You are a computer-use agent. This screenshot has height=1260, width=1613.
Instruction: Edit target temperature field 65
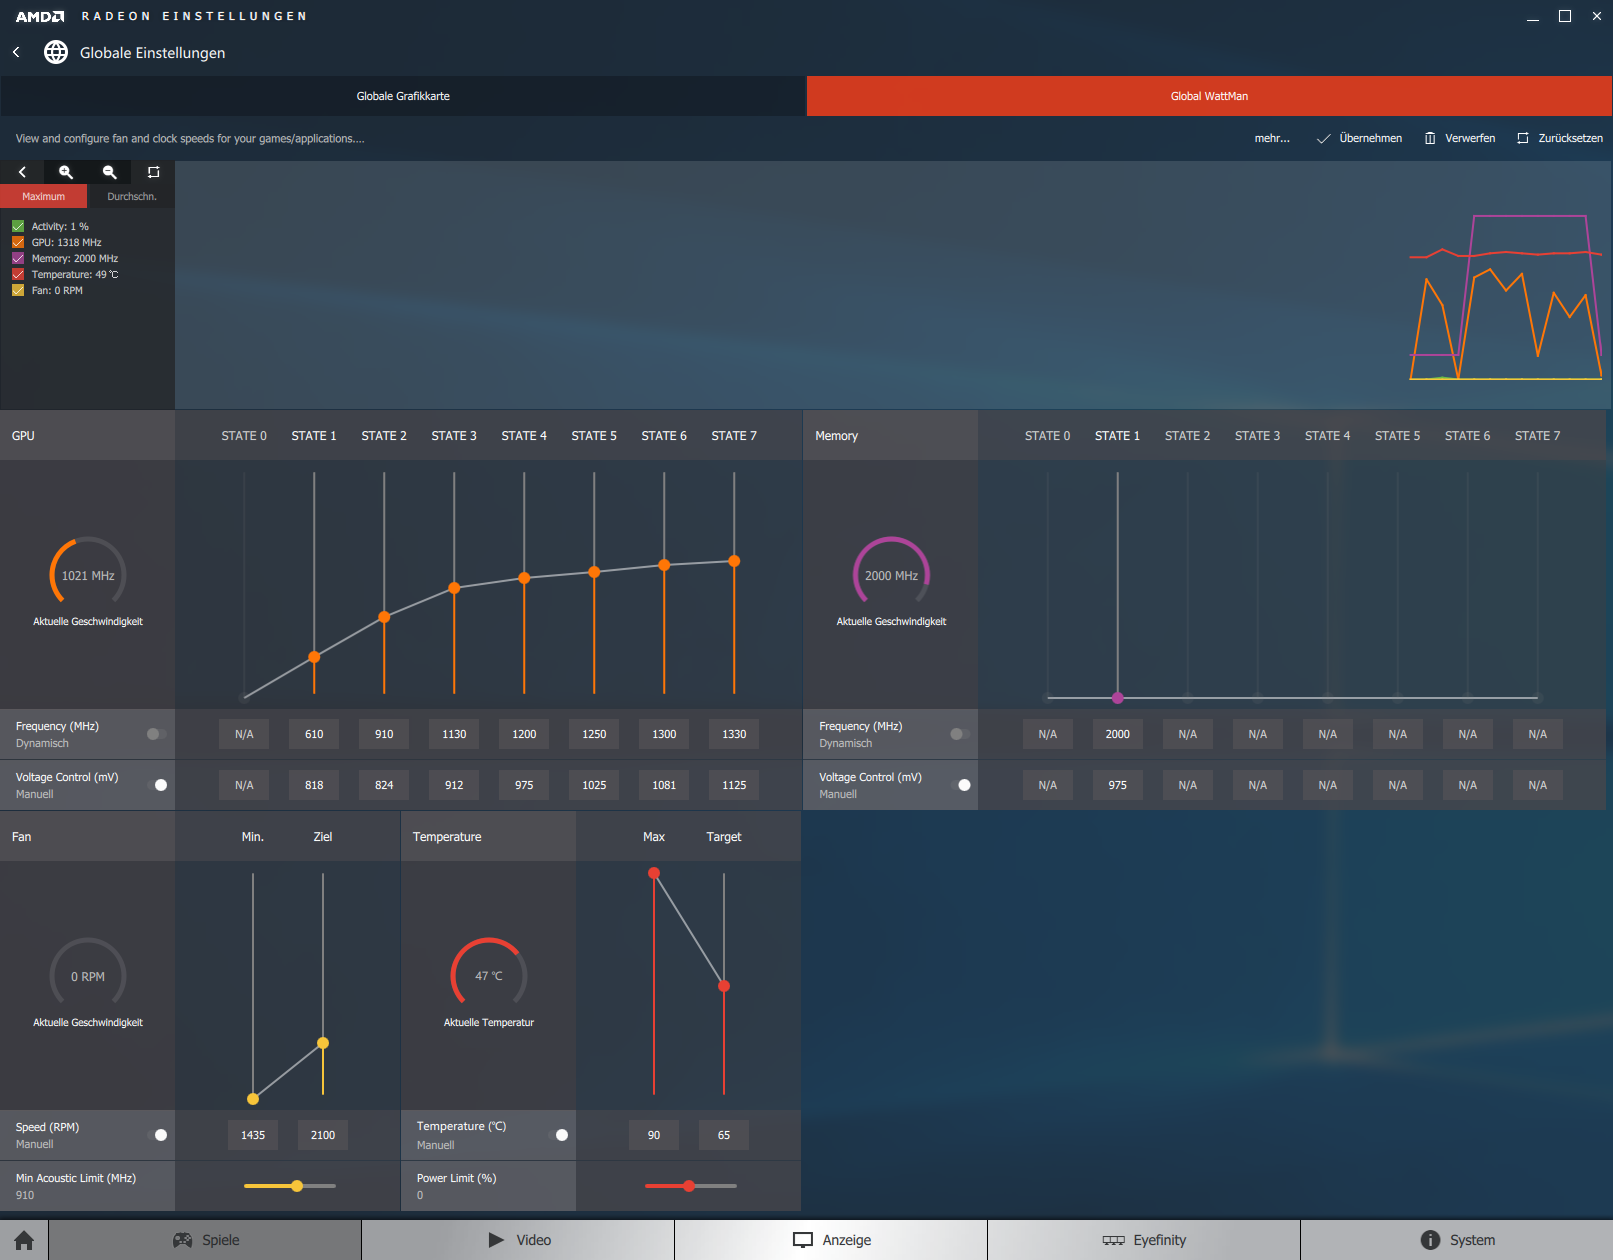[724, 1135]
